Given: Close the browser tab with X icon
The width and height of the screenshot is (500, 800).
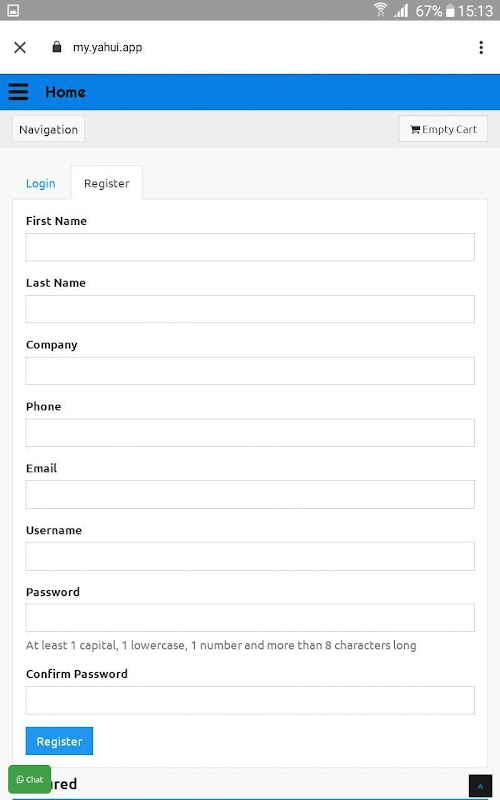Looking at the screenshot, I should tap(20, 47).
